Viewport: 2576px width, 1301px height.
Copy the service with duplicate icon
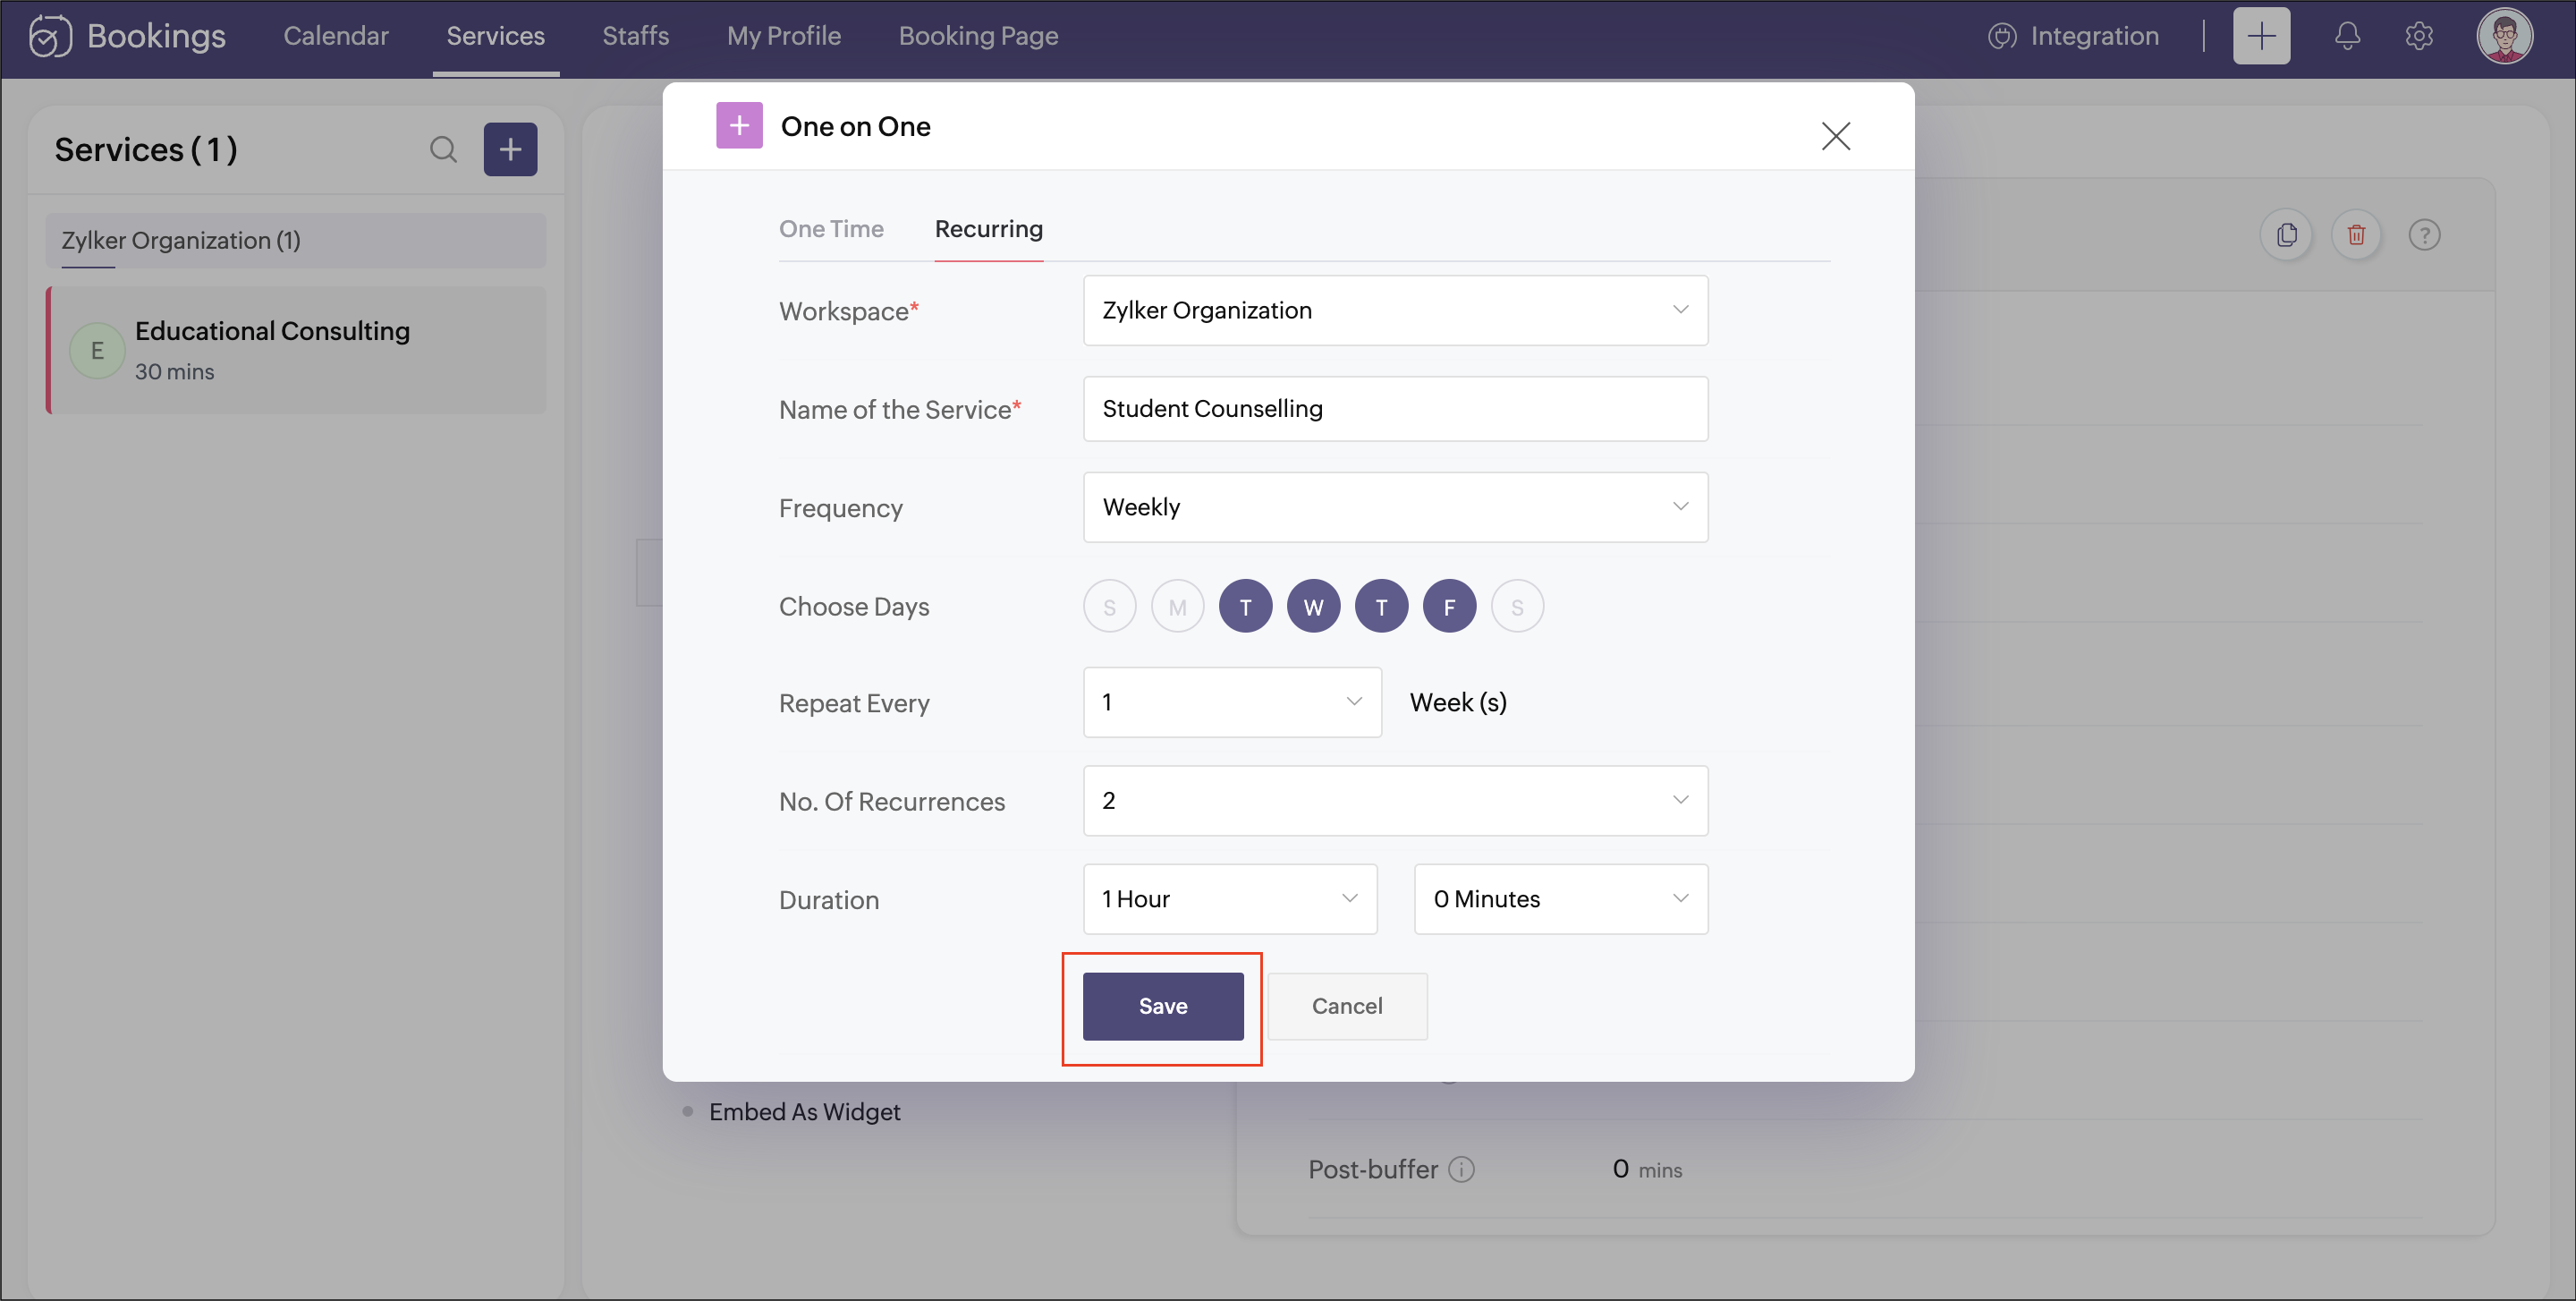(2286, 235)
